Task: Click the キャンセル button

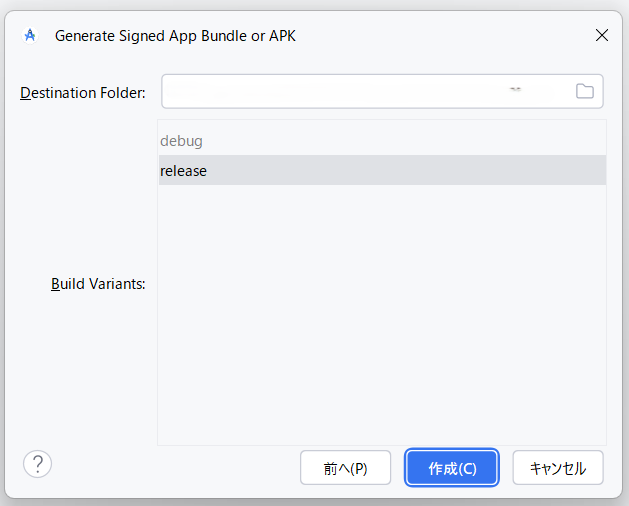Action: coord(557,468)
